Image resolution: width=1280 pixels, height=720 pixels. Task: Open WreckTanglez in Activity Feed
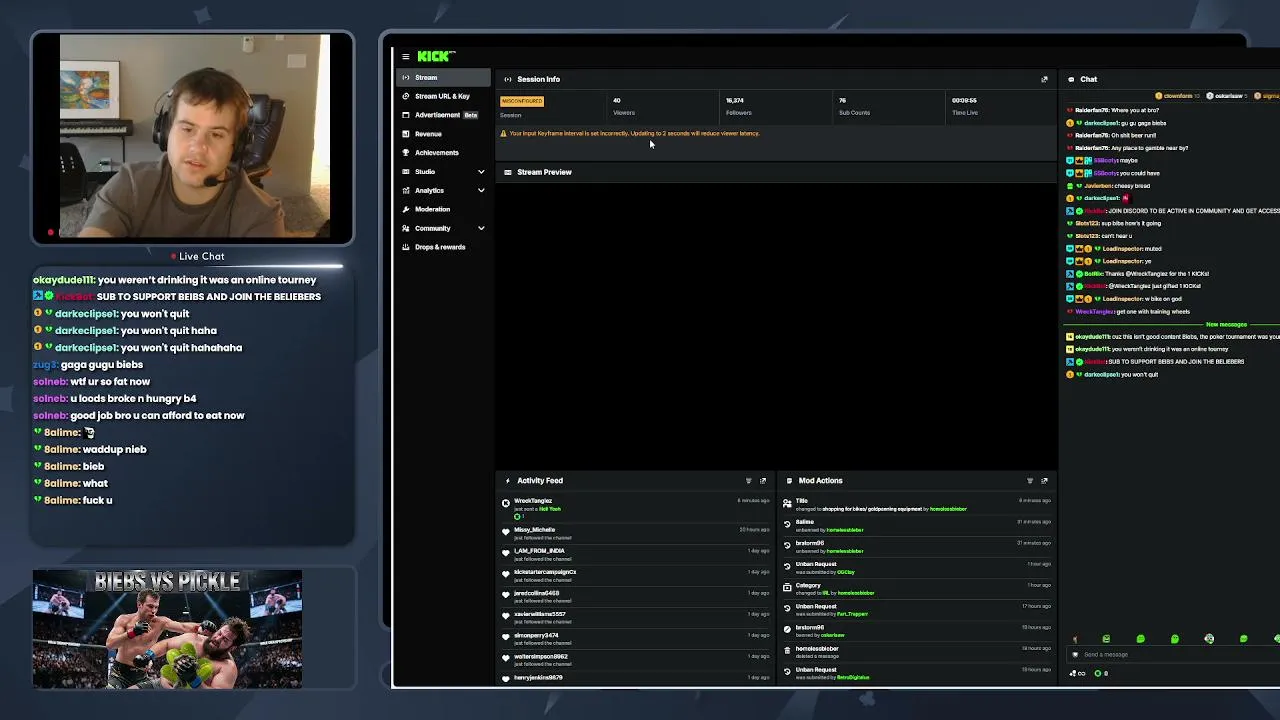pyautogui.click(x=533, y=501)
